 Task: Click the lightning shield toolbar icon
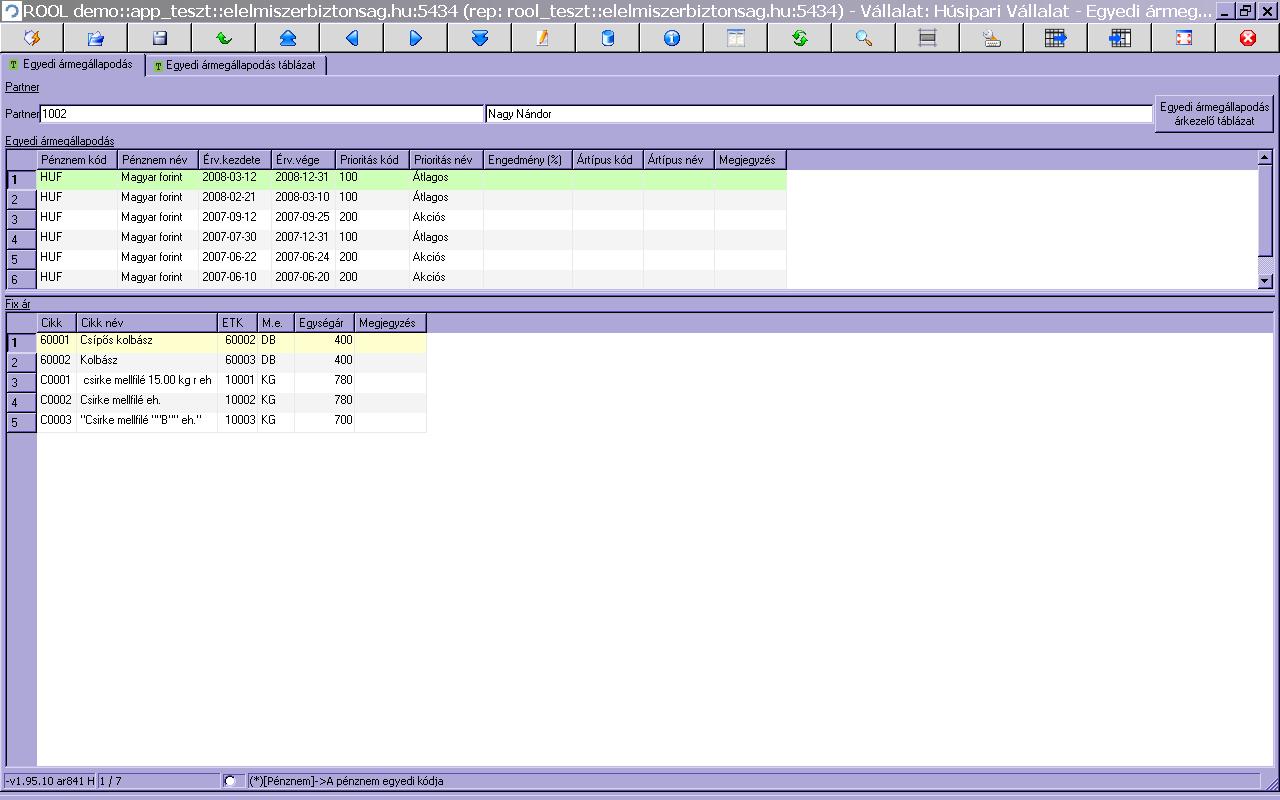(x=32, y=38)
